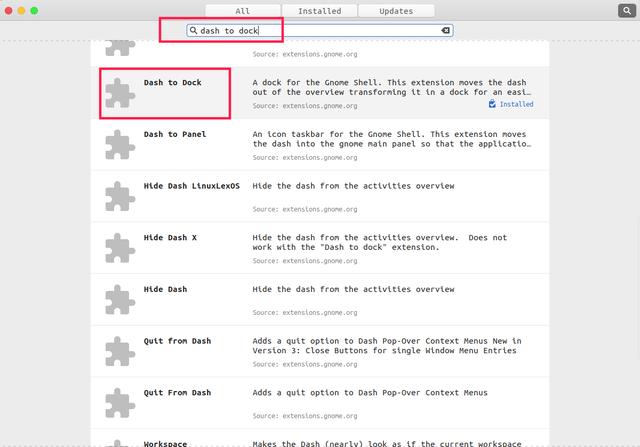
Task: Click the Dash to Panel description text
Action: tap(392, 139)
